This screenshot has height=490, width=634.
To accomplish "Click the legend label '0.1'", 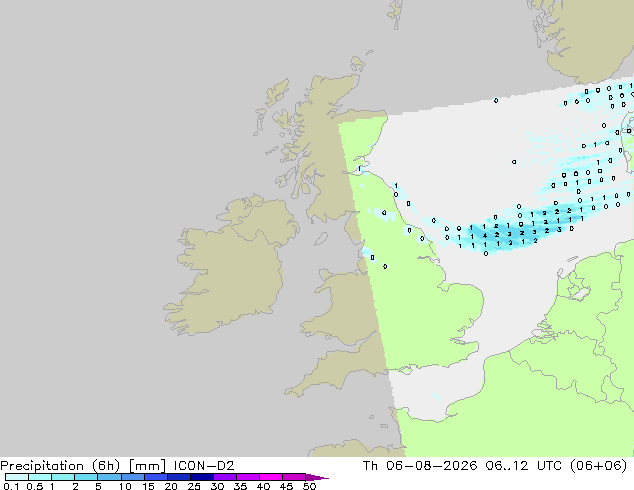I will tap(11, 486).
